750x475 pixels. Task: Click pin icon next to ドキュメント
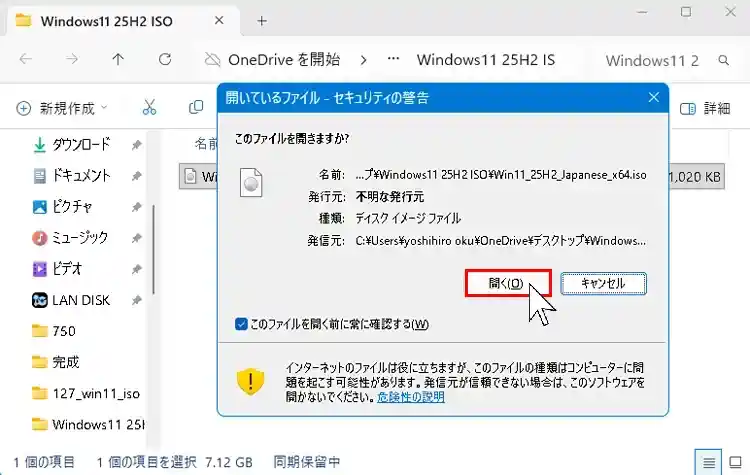click(x=137, y=176)
